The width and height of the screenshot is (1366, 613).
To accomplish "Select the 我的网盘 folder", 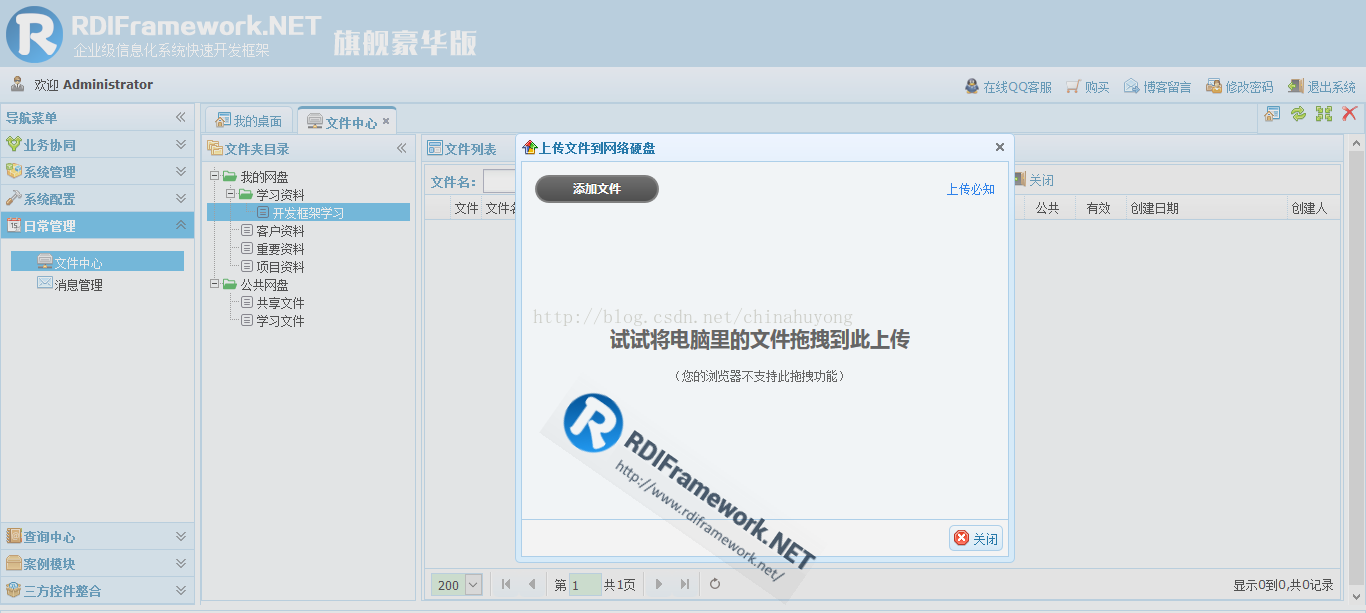I will 264,176.
